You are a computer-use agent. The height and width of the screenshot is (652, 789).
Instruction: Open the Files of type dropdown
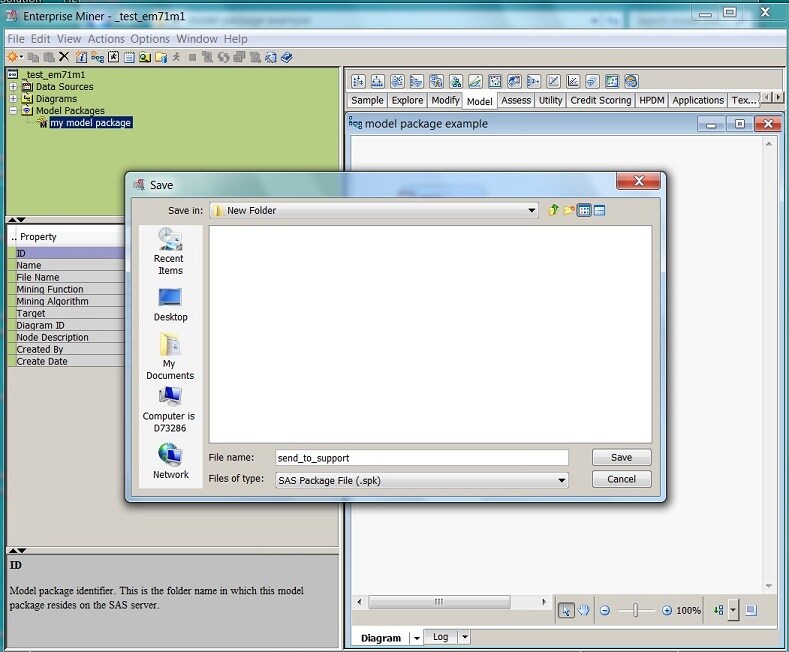pos(562,480)
